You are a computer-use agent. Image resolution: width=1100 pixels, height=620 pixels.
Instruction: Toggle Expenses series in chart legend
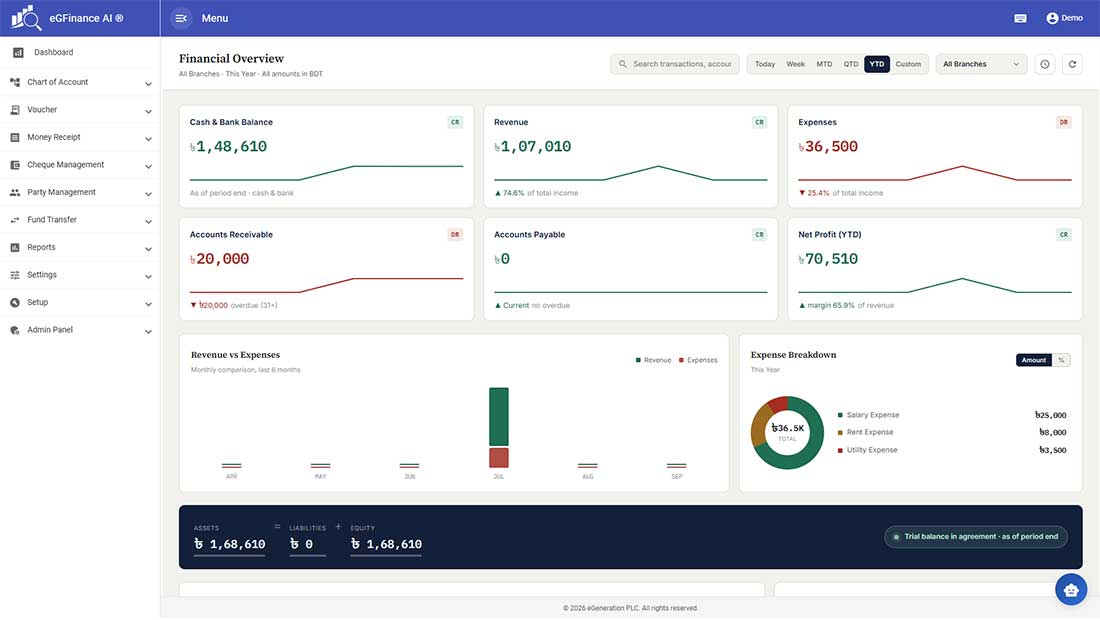click(x=698, y=360)
